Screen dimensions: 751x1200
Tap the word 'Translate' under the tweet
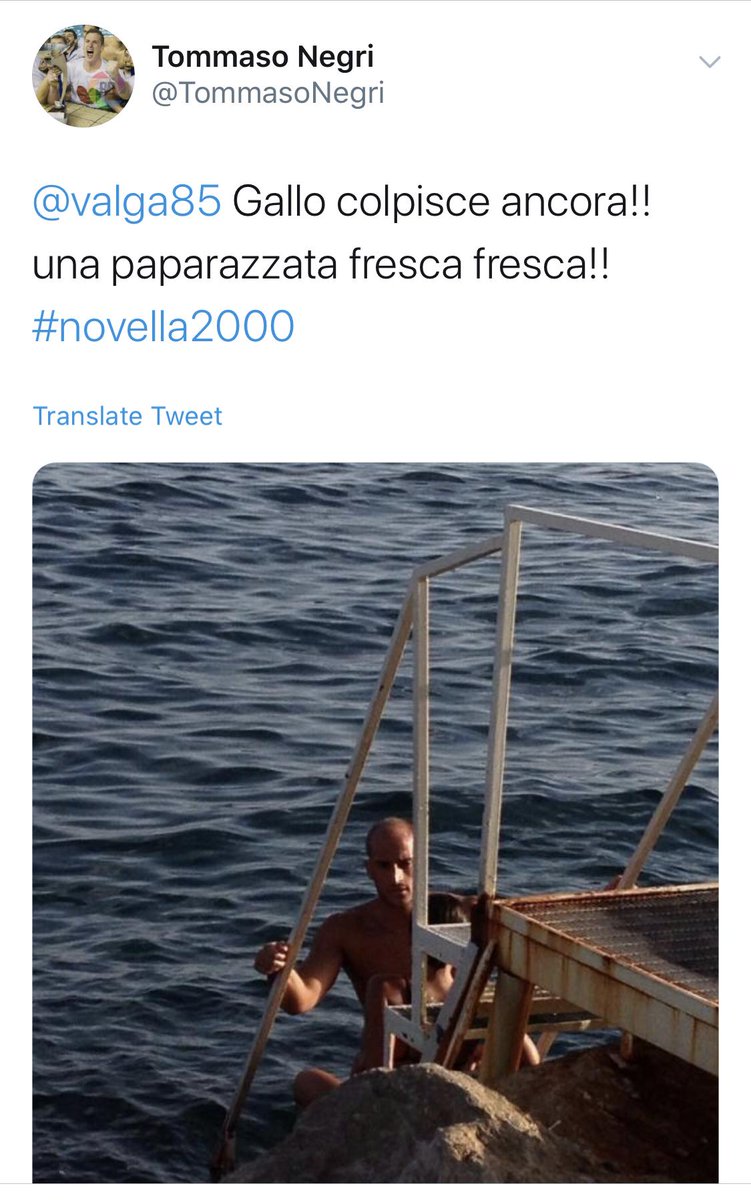coord(88,416)
